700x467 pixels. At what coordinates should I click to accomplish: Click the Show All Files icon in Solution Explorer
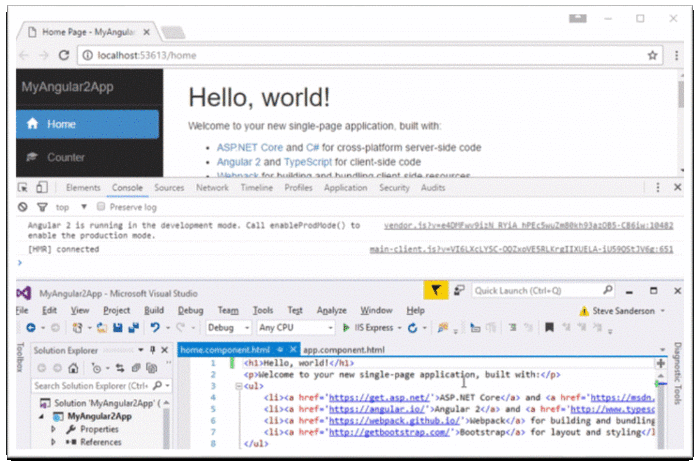(152, 368)
